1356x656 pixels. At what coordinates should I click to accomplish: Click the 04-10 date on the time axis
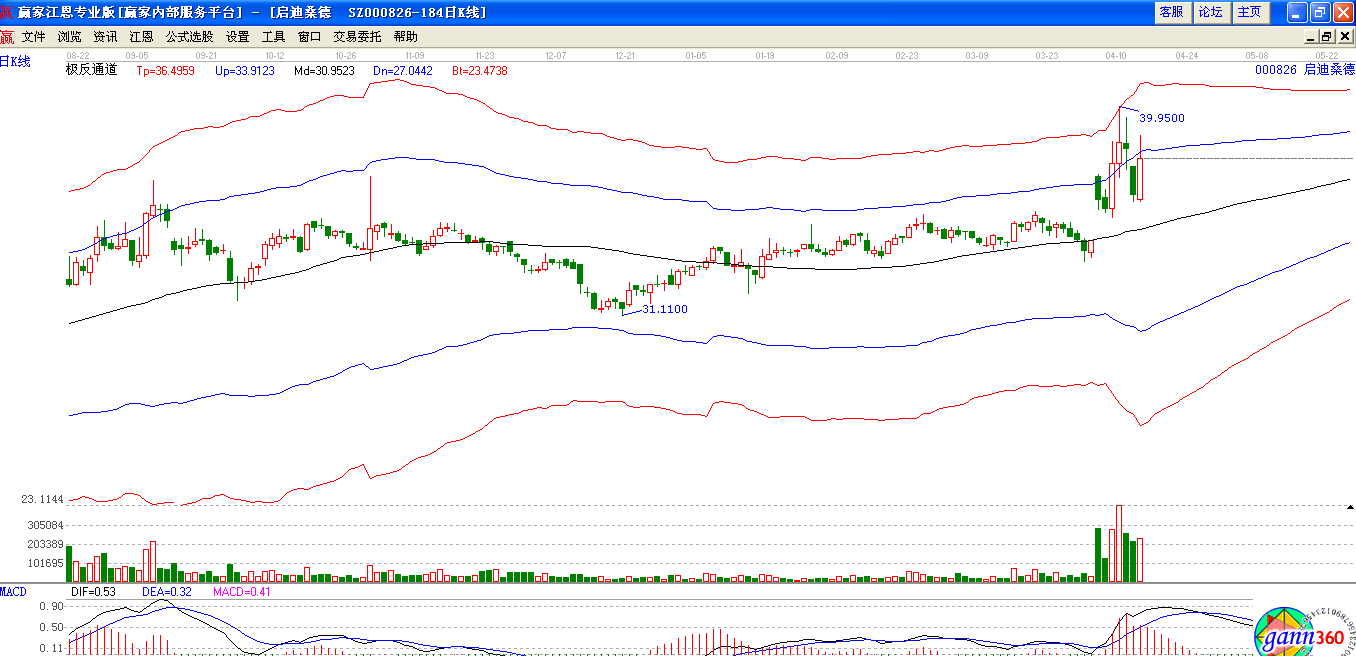(x=1117, y=56)
